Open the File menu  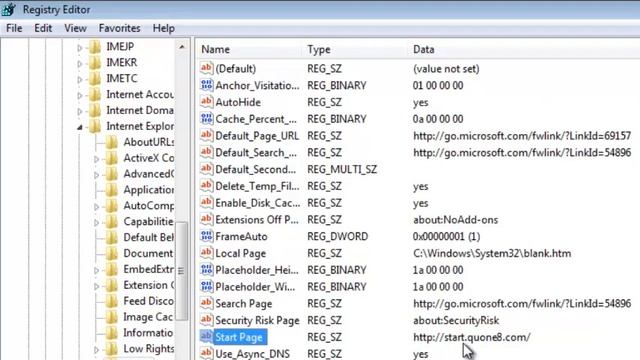point(14,28)
